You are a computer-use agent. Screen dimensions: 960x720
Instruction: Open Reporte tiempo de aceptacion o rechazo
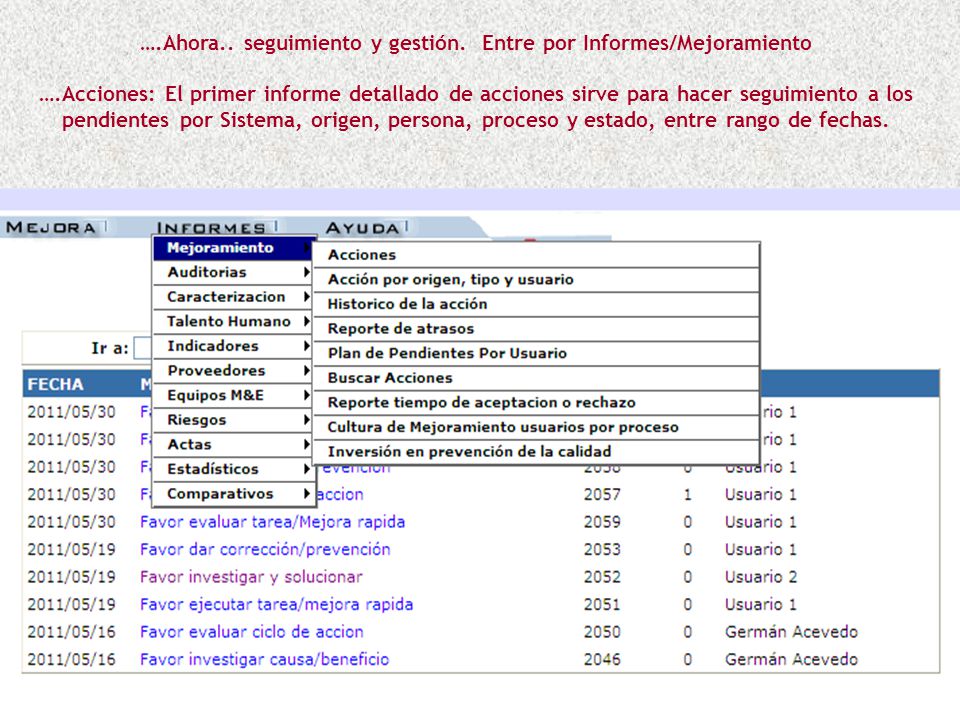click(536, 402)
